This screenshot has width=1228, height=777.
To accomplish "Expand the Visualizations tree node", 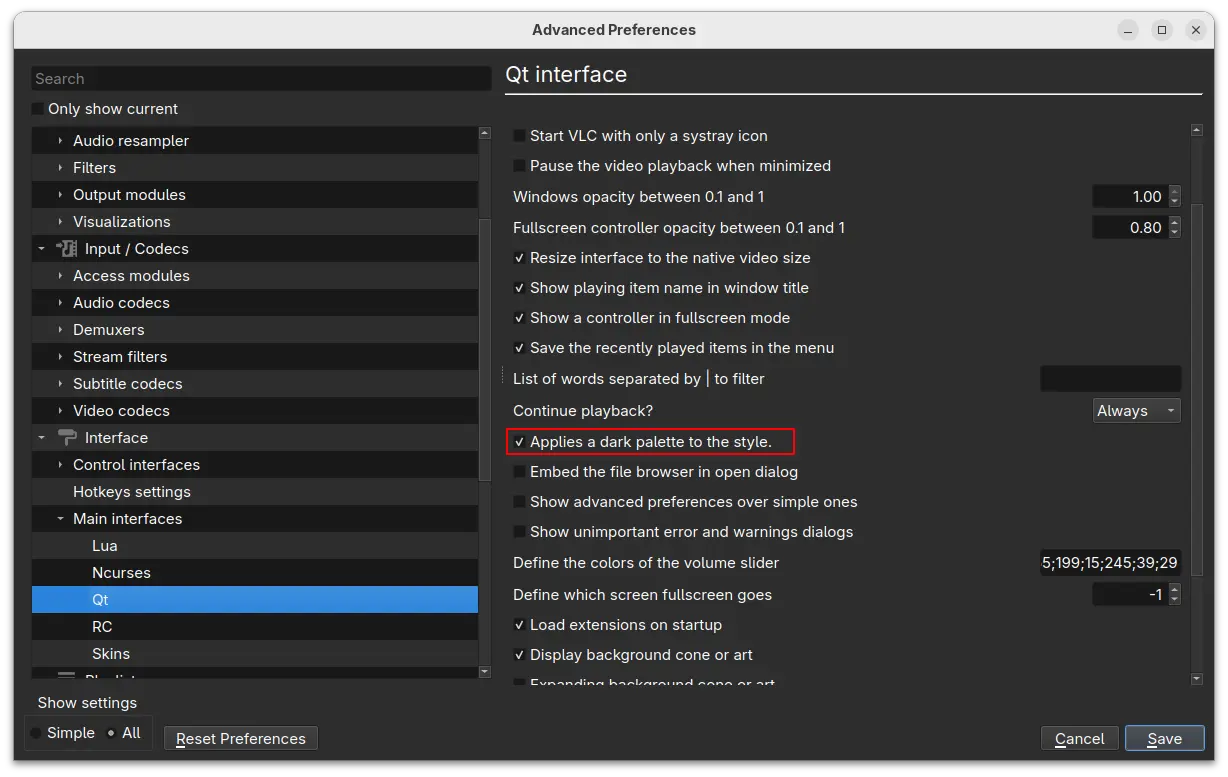I will click(x=60, y=222).
